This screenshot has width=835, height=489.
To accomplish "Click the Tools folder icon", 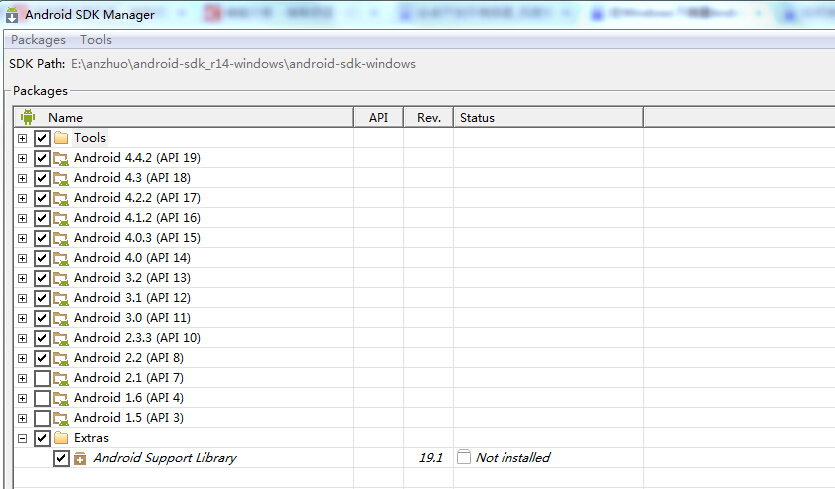I will click(61, 138).
